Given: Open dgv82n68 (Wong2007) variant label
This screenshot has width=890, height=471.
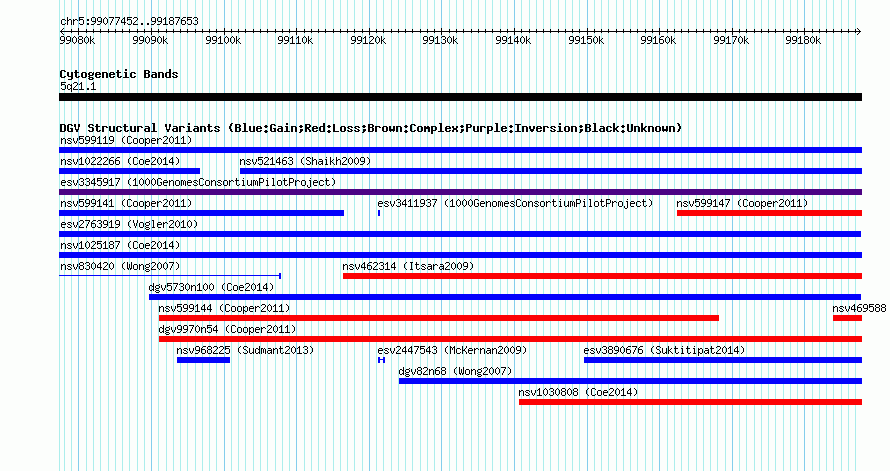Looking at the screenshot, I should tap(455, 371).
